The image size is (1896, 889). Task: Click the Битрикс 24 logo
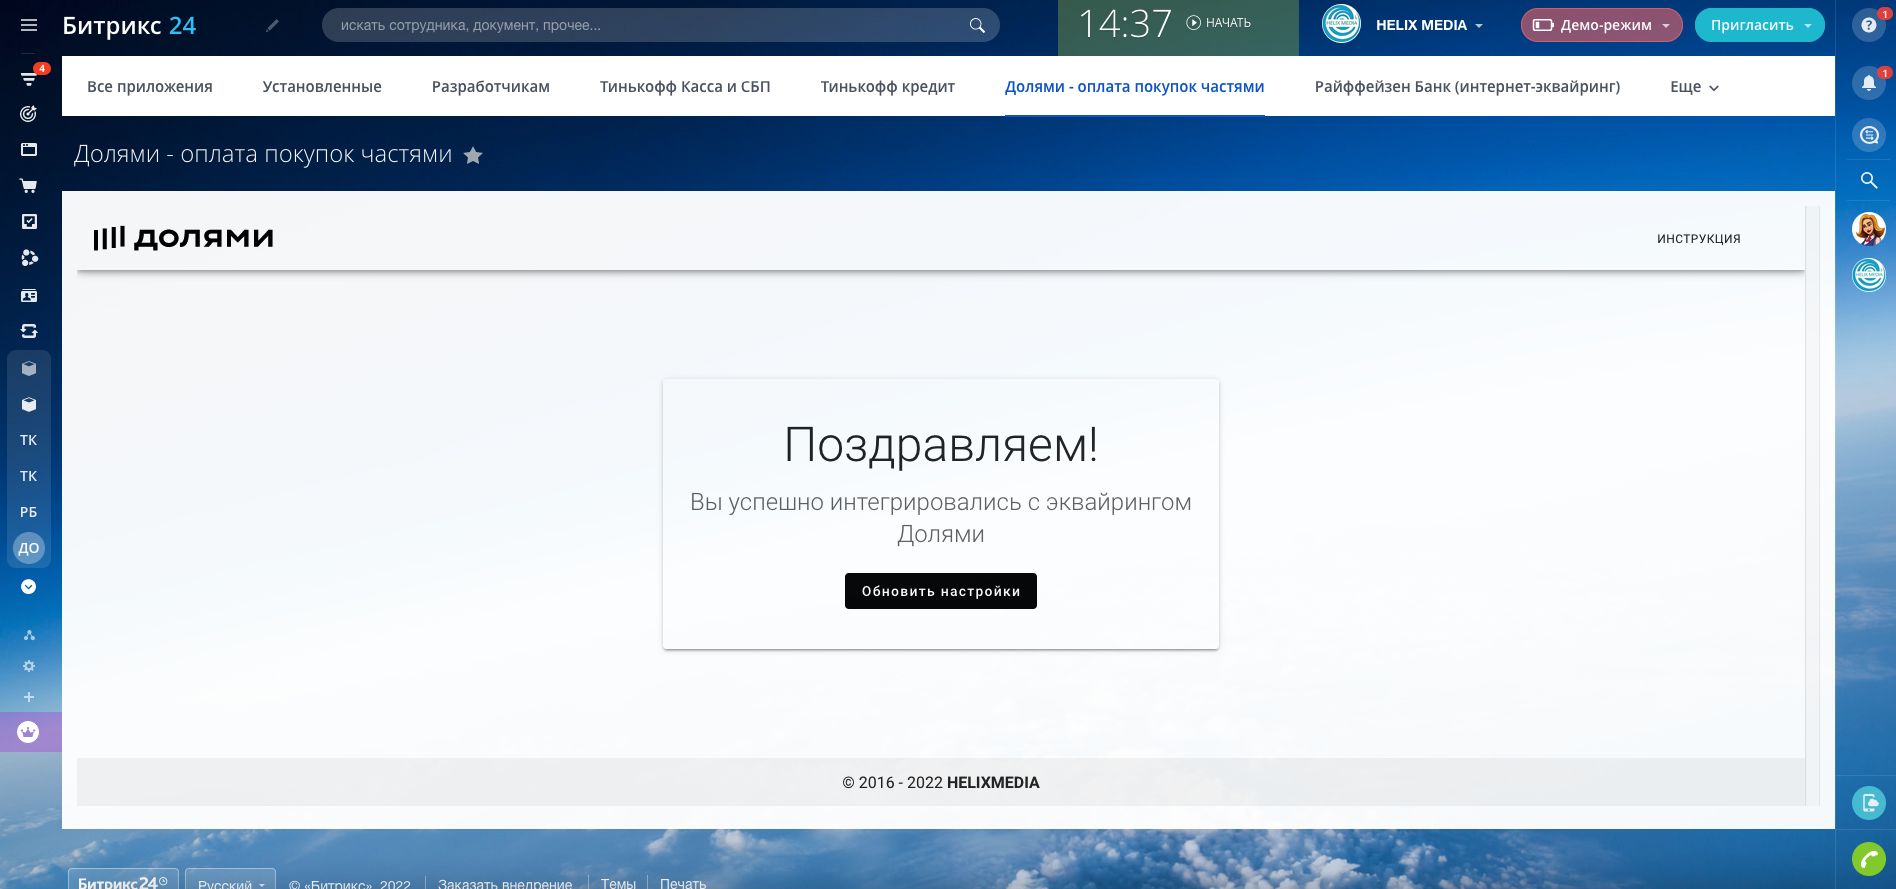coord(129,26)
